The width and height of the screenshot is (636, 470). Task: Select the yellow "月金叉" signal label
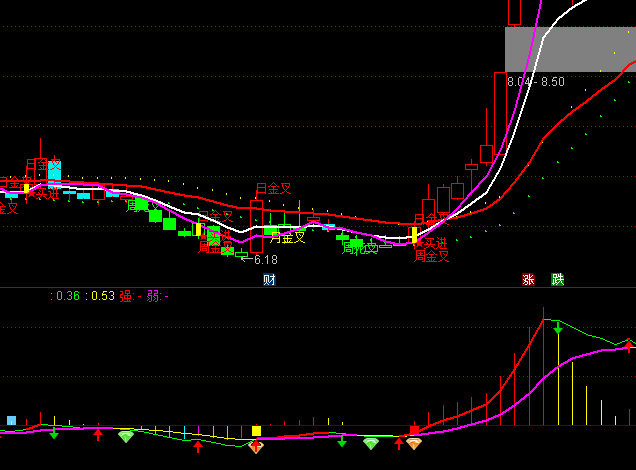287,237
